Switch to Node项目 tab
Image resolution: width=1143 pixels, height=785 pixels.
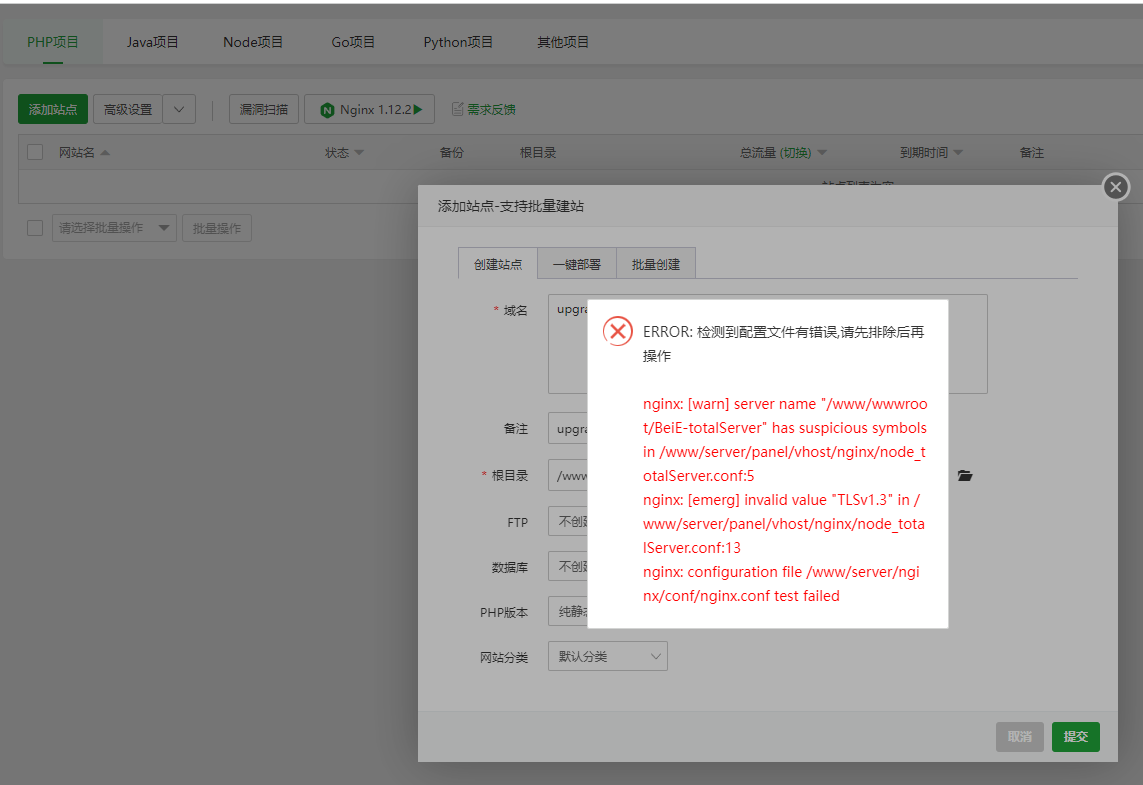pos(253,42)
